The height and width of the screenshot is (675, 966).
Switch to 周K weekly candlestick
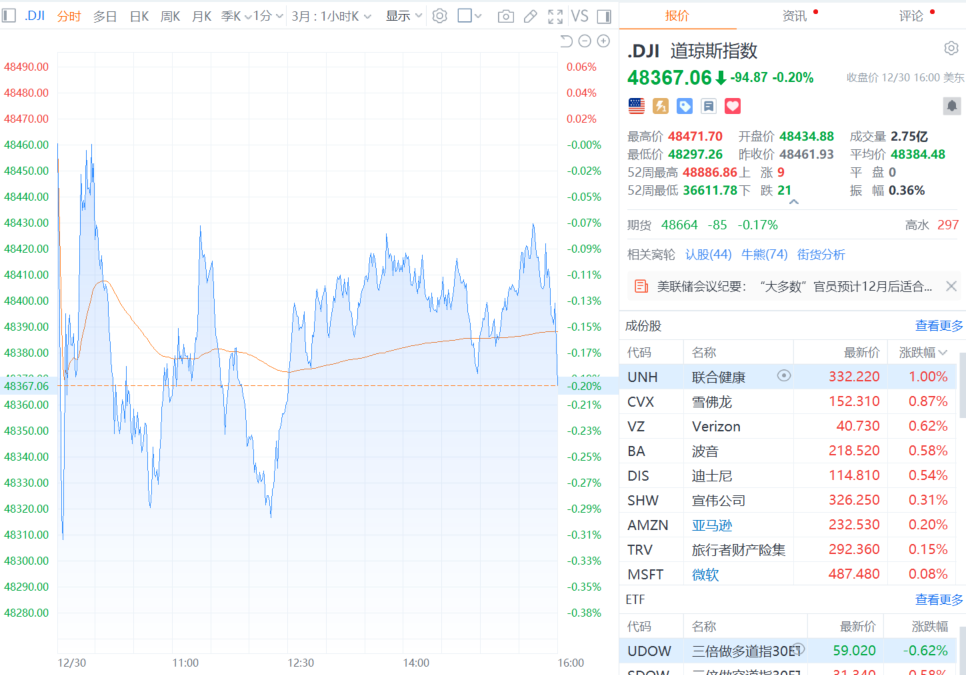tap(170, 16)
